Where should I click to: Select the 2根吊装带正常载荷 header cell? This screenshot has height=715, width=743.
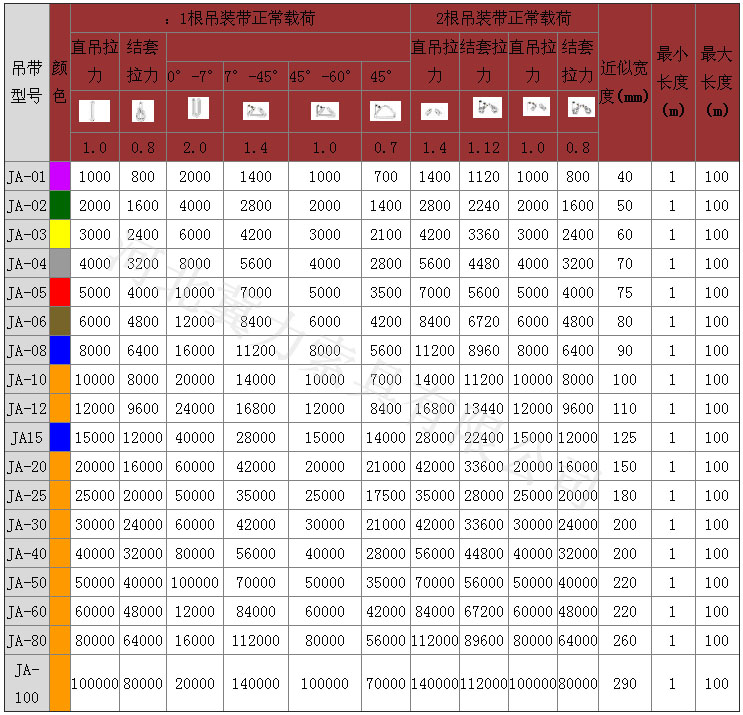tap(504, 18)
